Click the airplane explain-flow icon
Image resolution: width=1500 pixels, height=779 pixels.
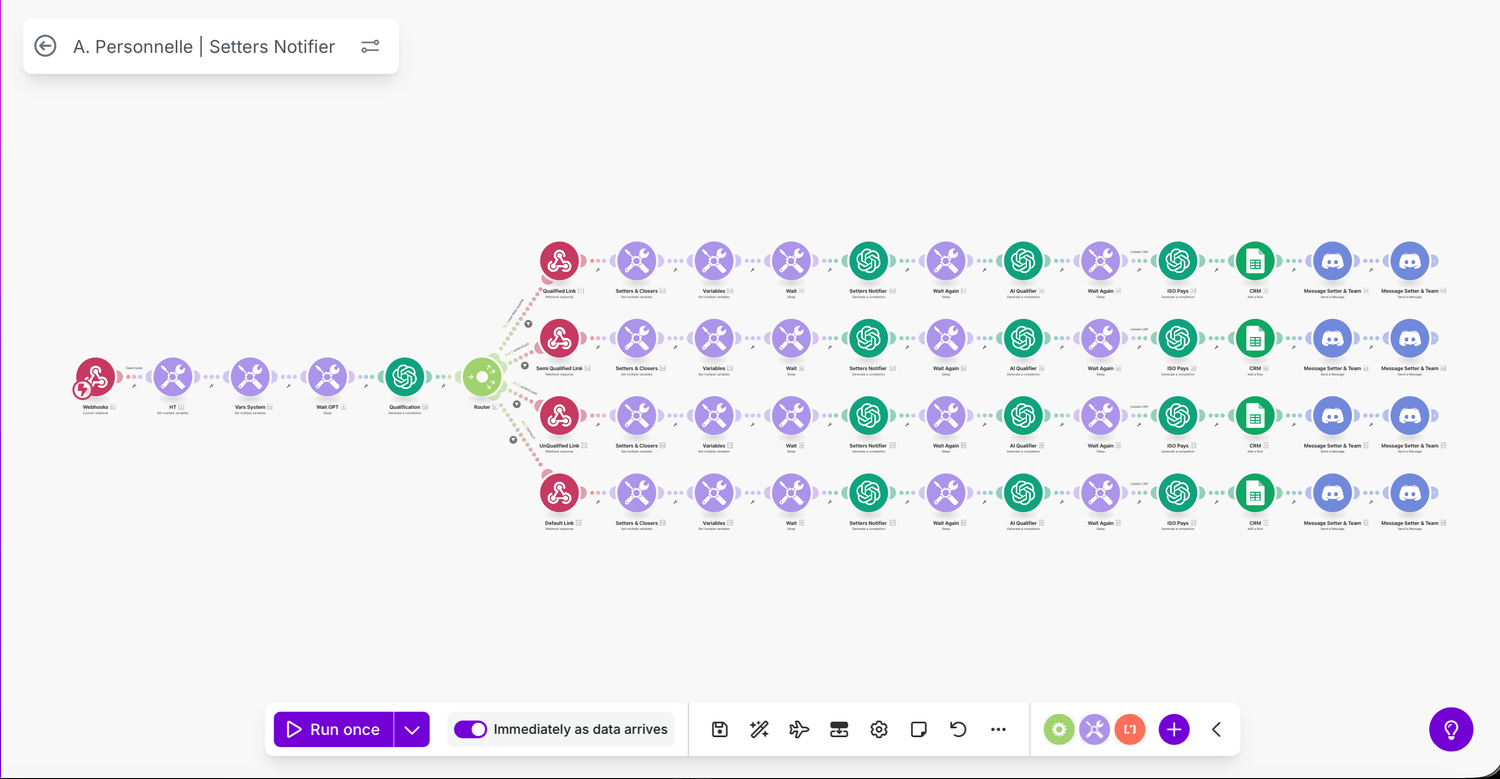(799, 730)
